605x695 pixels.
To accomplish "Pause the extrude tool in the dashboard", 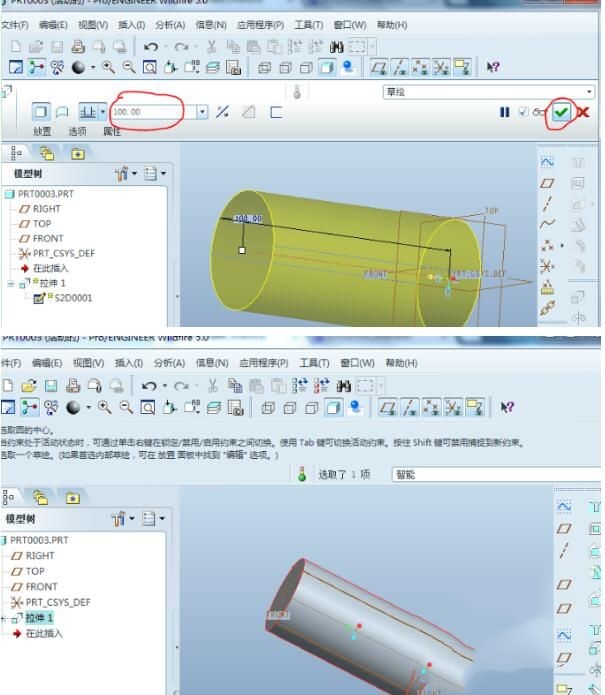I will (x=505, y=112).
